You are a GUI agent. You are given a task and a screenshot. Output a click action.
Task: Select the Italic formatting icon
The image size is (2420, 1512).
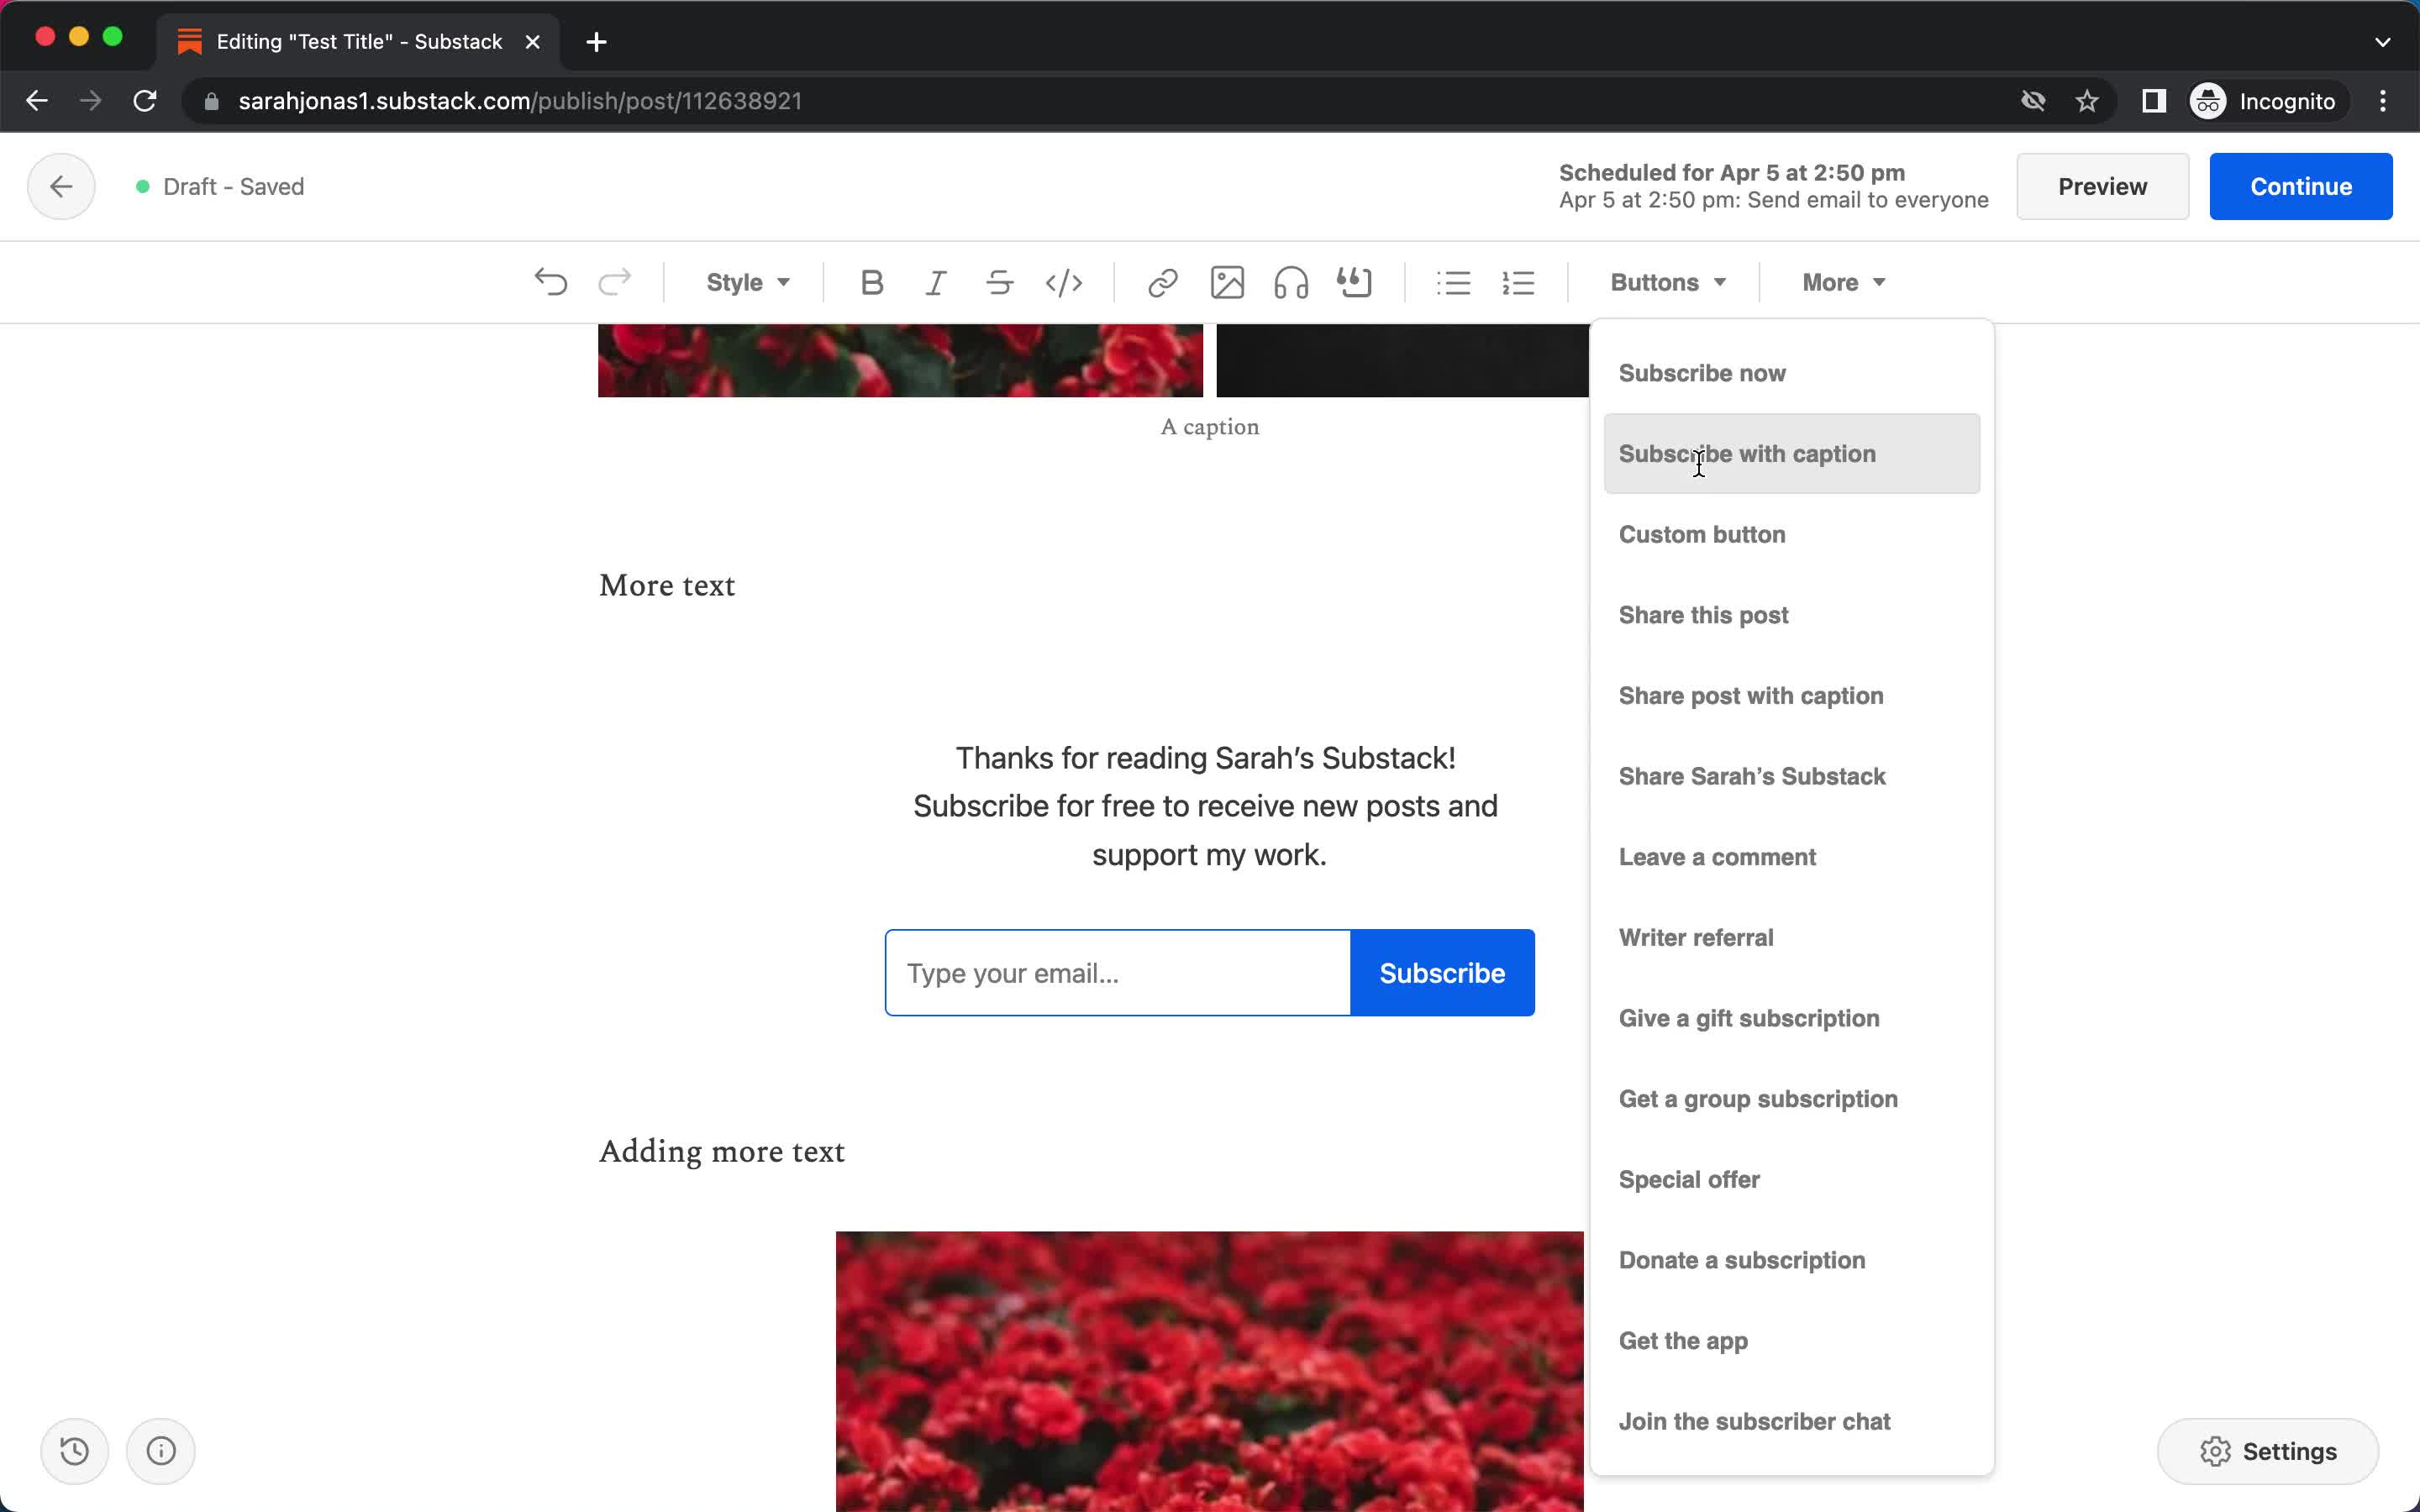[935, 282]
